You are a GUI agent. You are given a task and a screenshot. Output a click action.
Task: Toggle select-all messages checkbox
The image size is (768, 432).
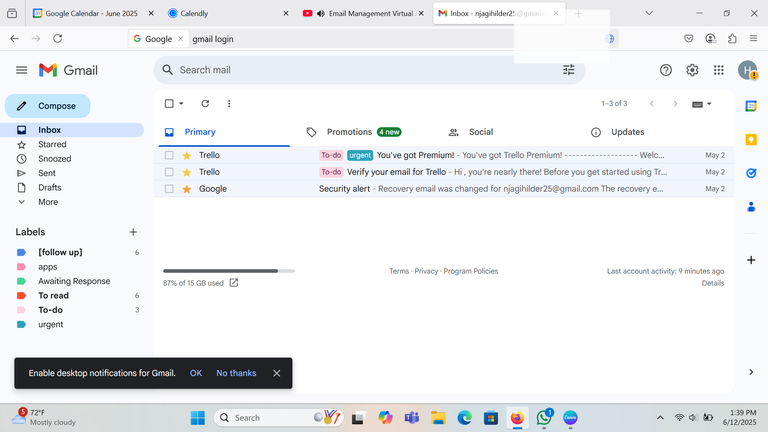tap(169, 103)
